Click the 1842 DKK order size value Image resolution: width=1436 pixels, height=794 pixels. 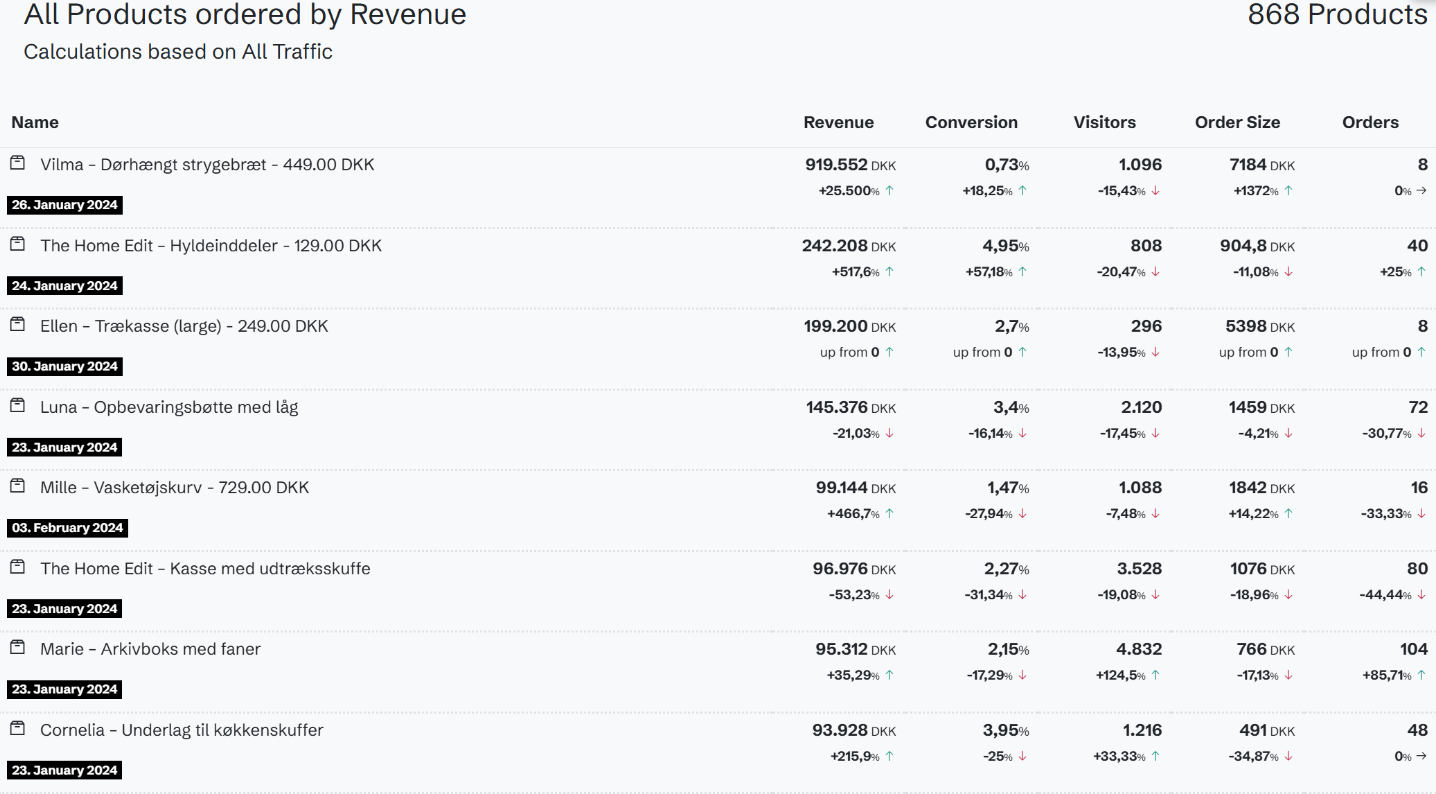click(x=1262, y=487)
